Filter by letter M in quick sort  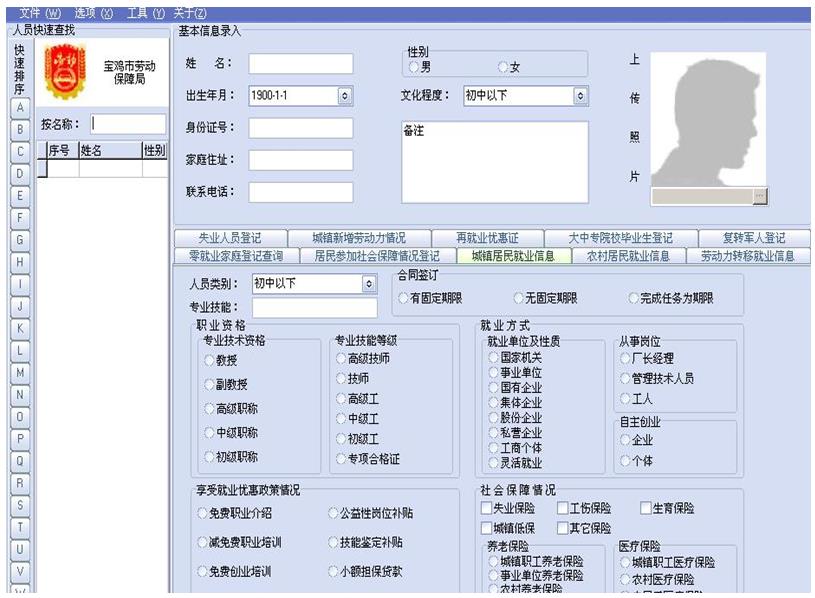point(20,373)
